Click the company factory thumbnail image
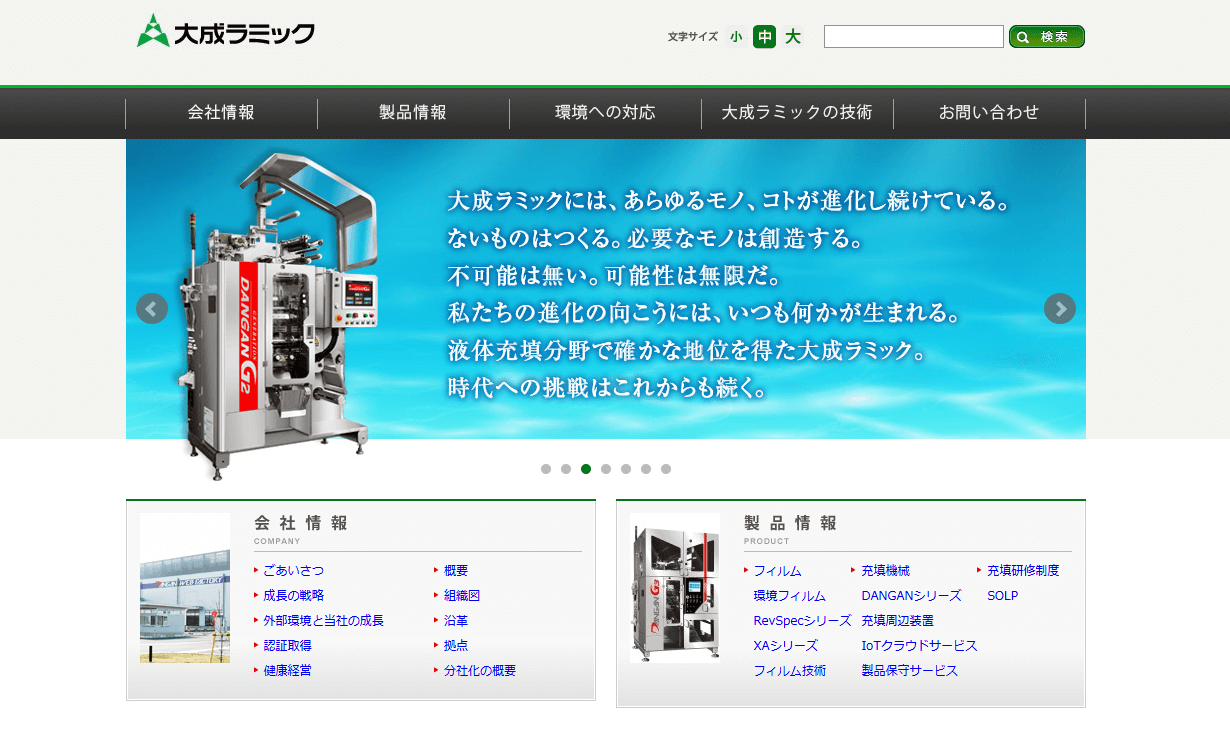1230x730 pixels. click(185, 588)
